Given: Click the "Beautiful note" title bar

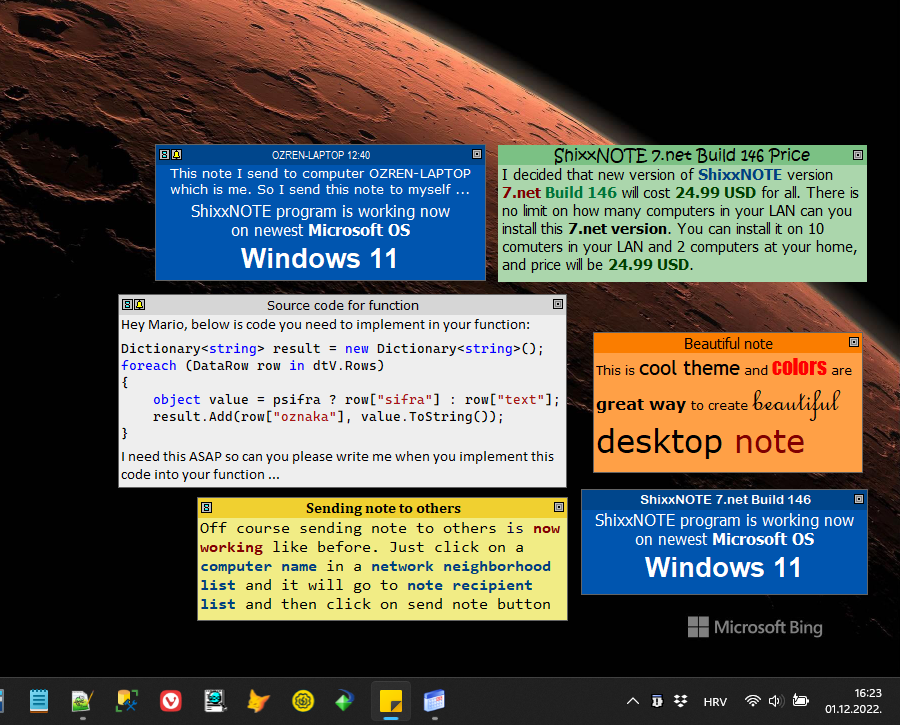Looking at the screenshot, I should tap(728, 343).
